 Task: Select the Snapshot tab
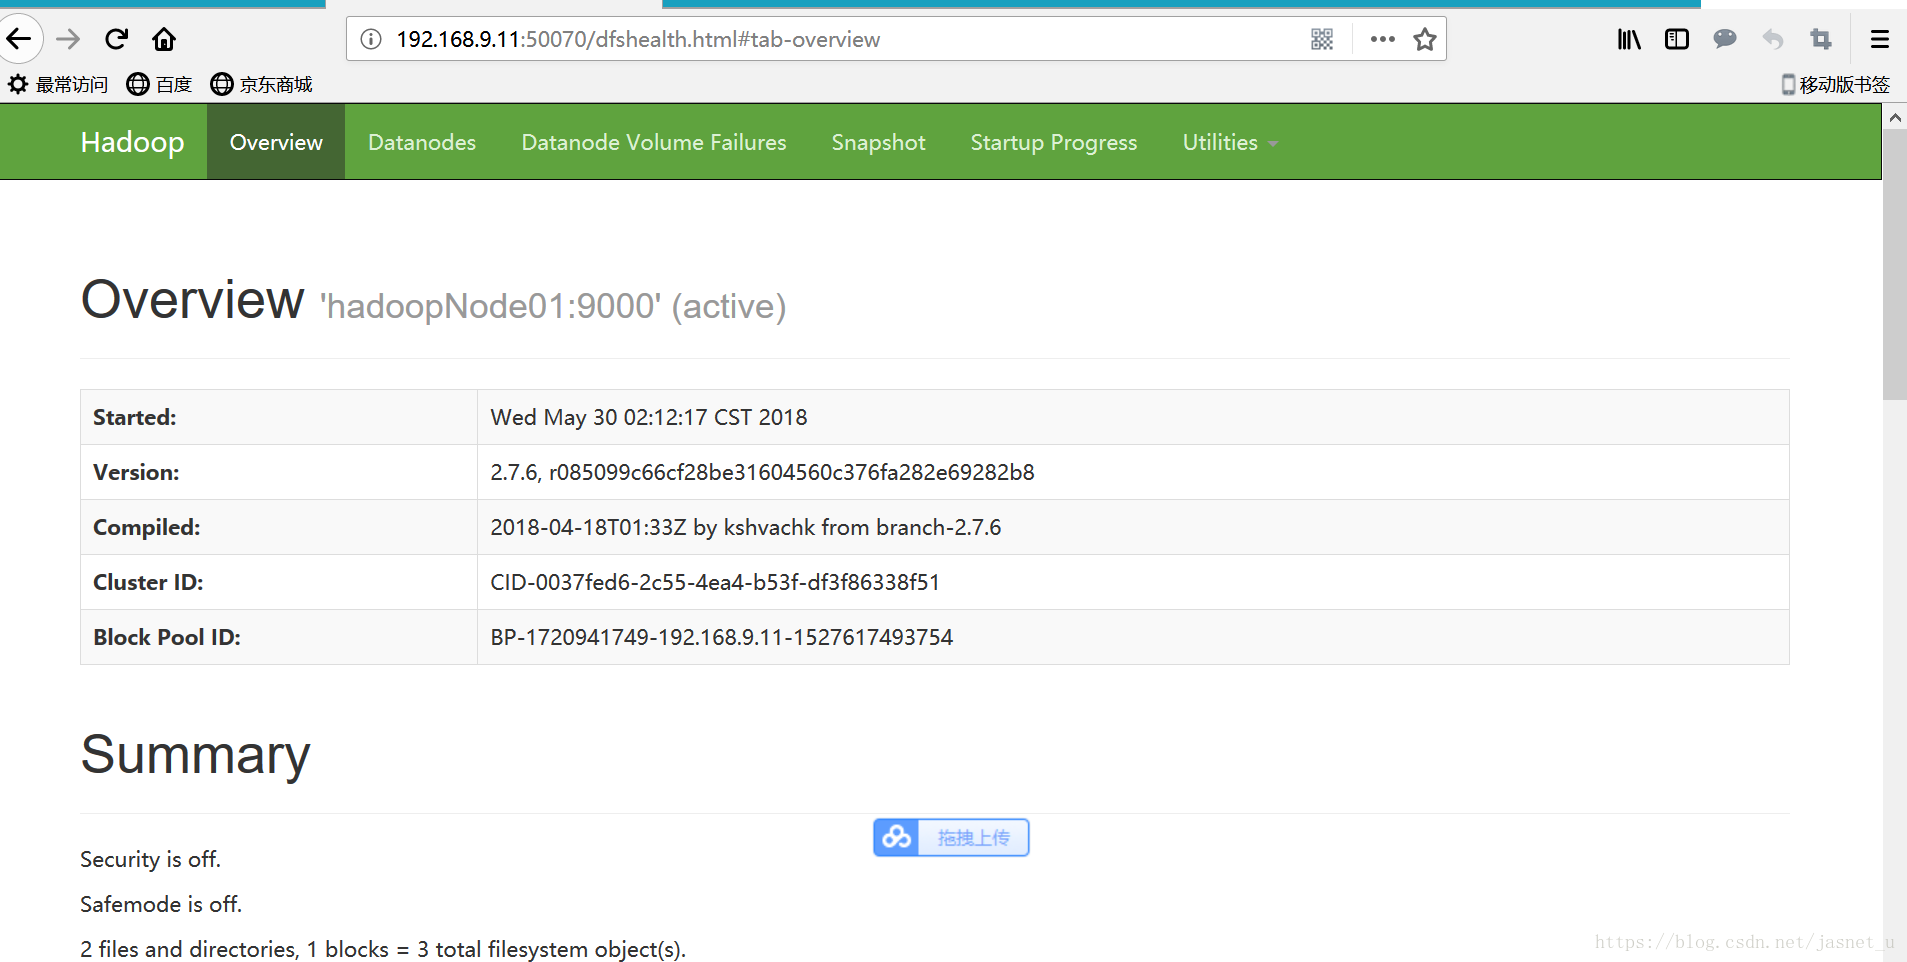coord(878,143)
